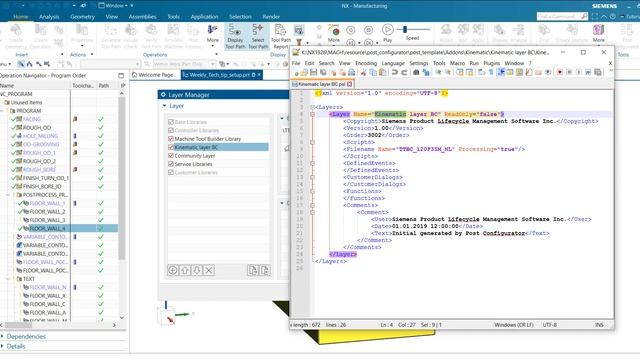This screenshot has width=640, height=360.
Task: Fold the Comments element at line 17
Action: pyautogui.click(x=312, y=205)
